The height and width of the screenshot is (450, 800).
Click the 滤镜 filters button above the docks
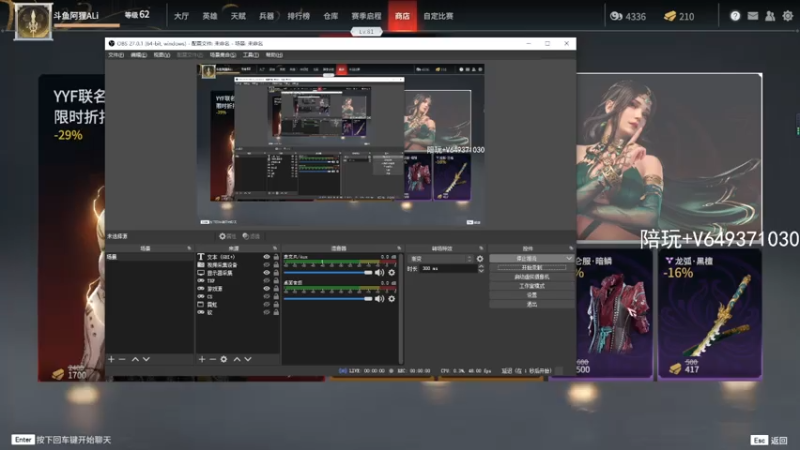click(251, 236)
